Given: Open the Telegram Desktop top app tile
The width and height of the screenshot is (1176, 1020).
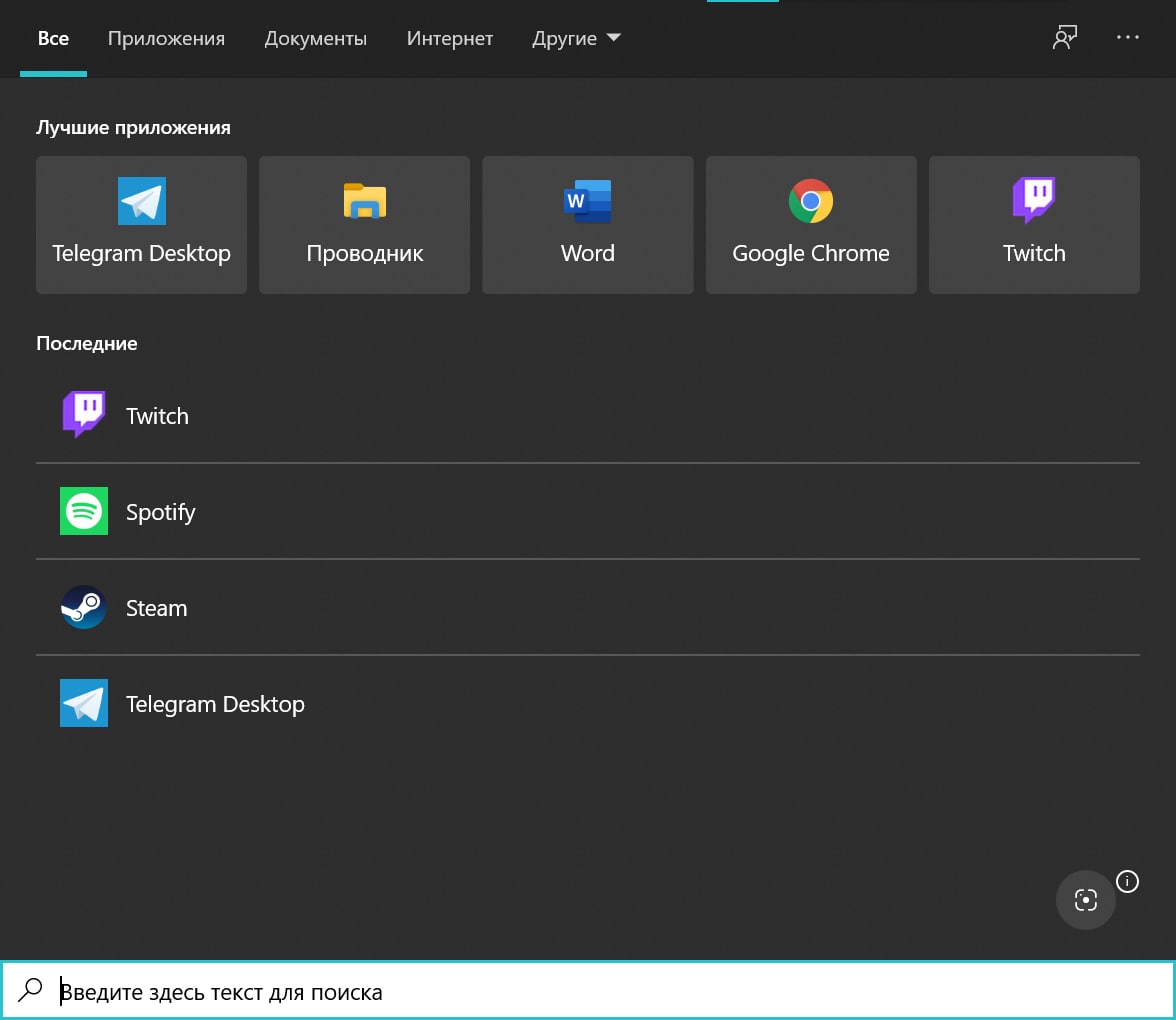Looking at the screenshot, I should tap(141, 225).
